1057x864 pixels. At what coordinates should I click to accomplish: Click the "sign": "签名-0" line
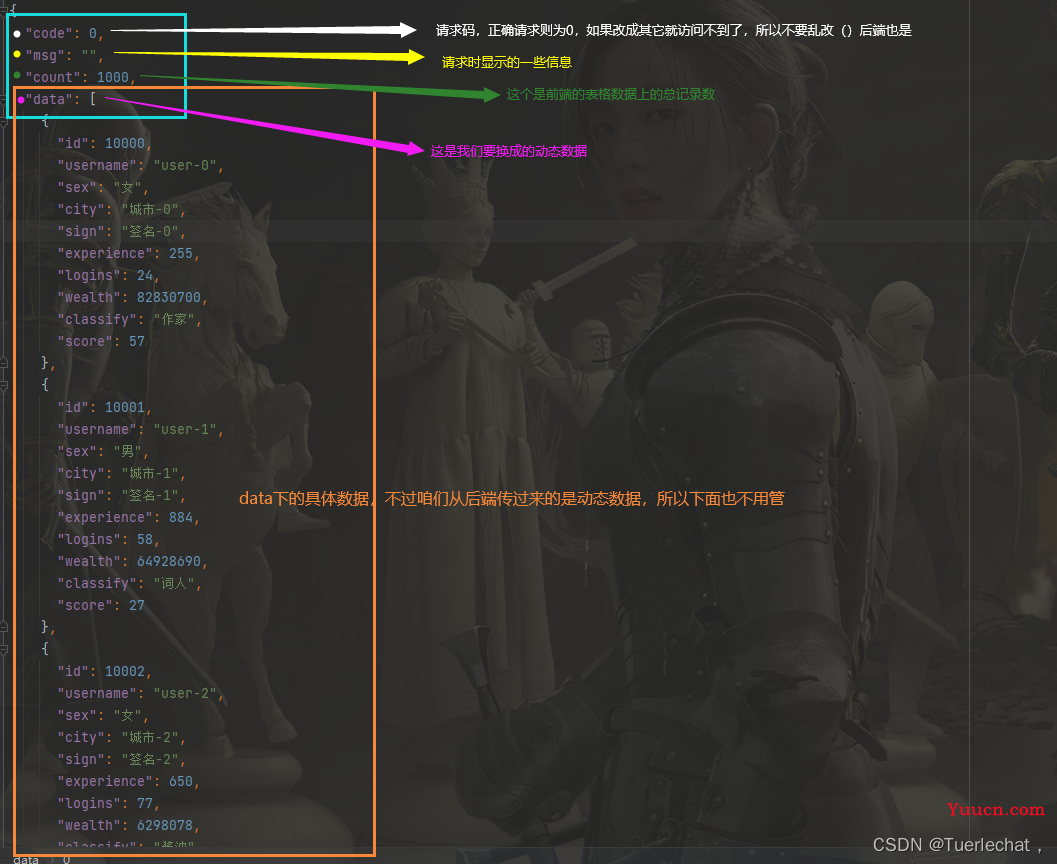121,231
